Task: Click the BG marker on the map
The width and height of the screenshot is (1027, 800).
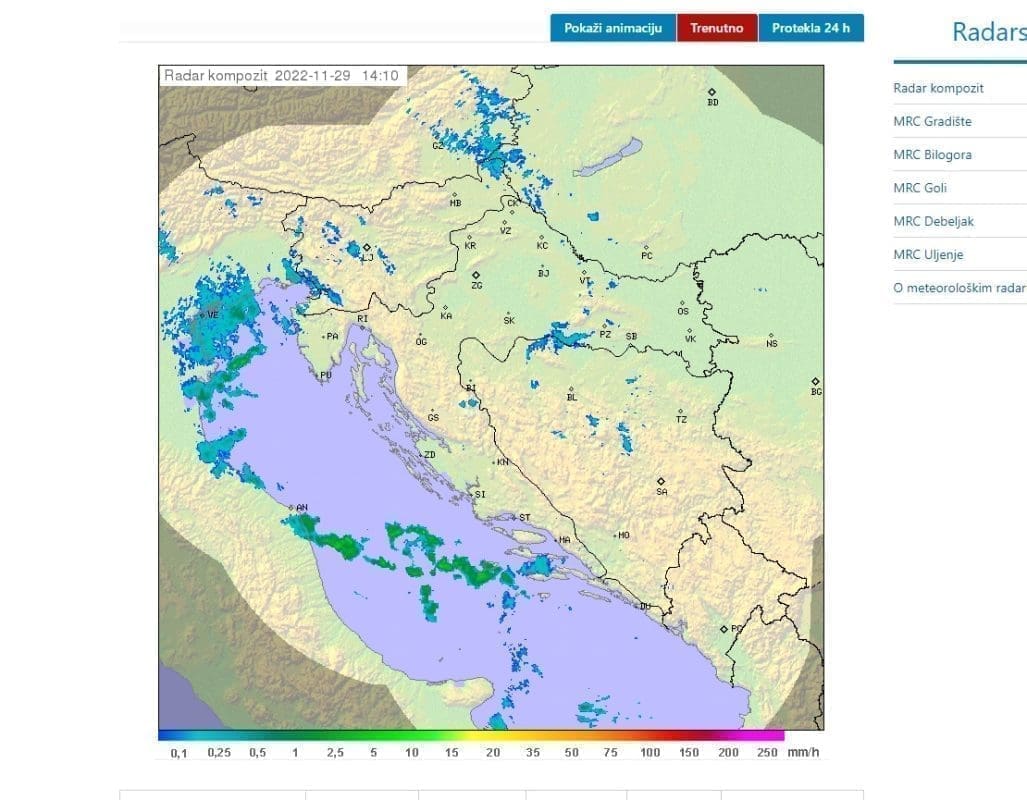Action: click(816, 382)
